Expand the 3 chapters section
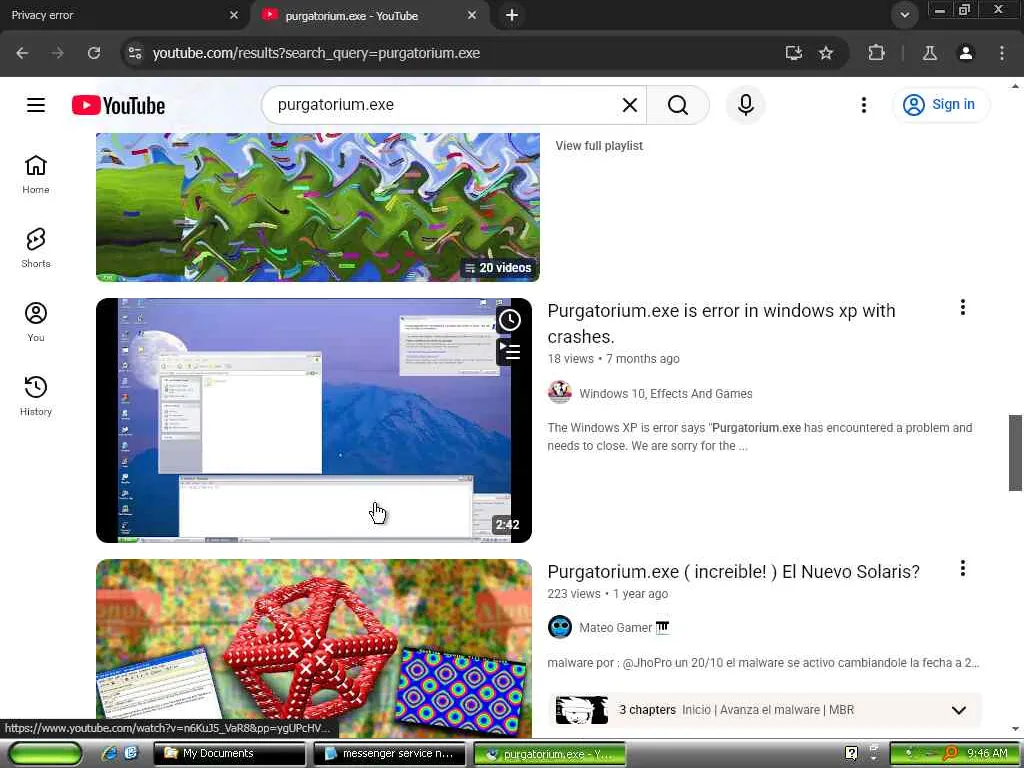Screen dimensions: 1024x768 [x=958, y=710]
